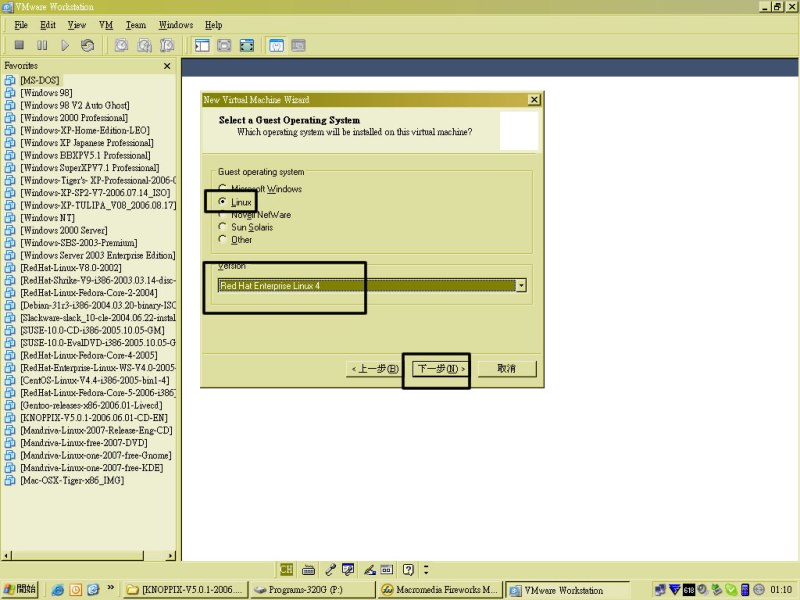Screen dimensions: 800x600
Task: Select [Windows NT] in Favorites
Action: tap(47, 218)
